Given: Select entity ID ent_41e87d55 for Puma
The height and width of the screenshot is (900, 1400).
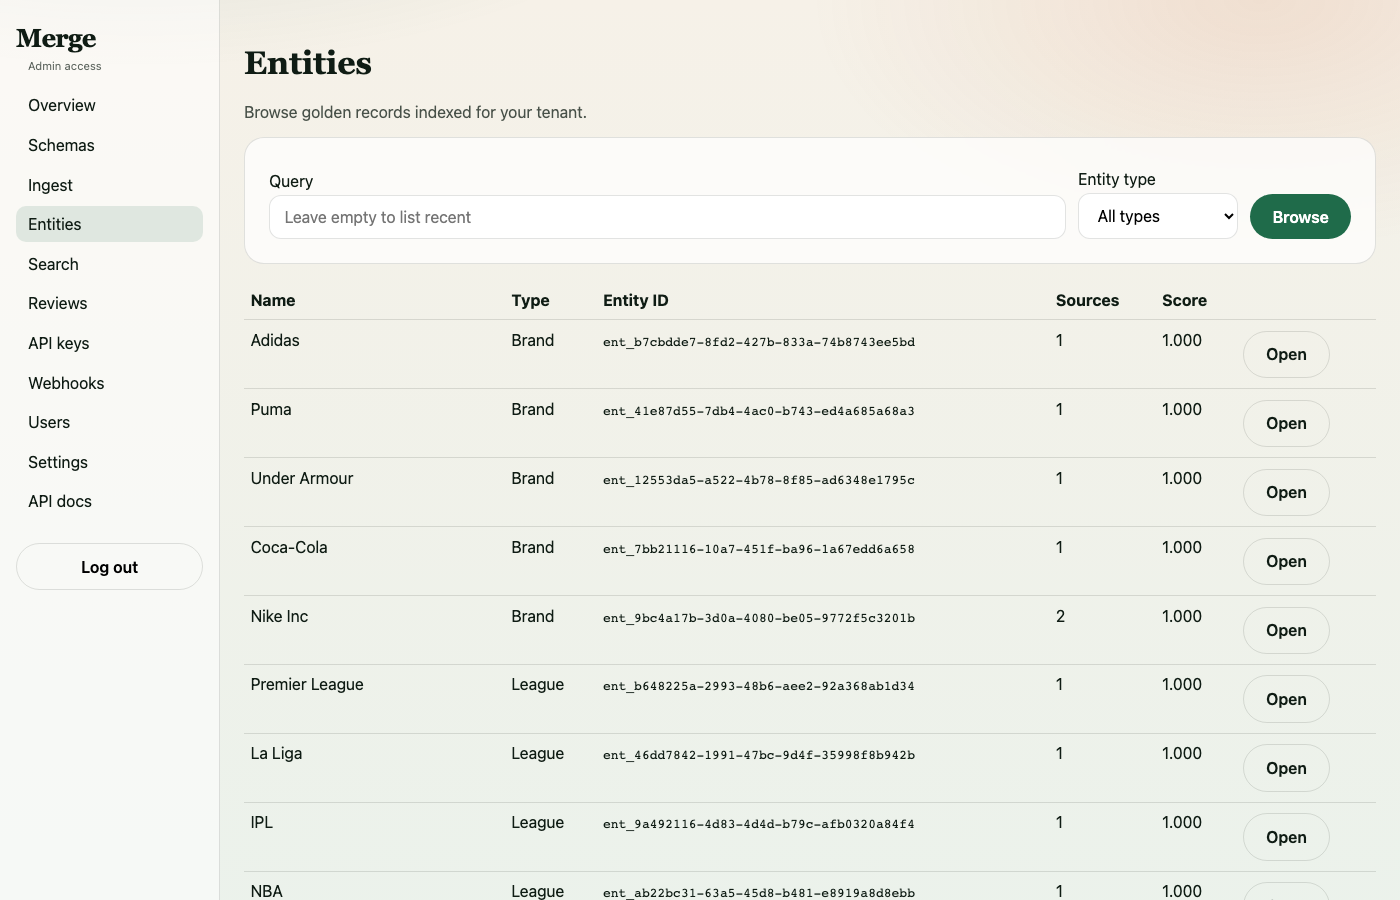Looking at the screenshot, I should click(759, 411).
